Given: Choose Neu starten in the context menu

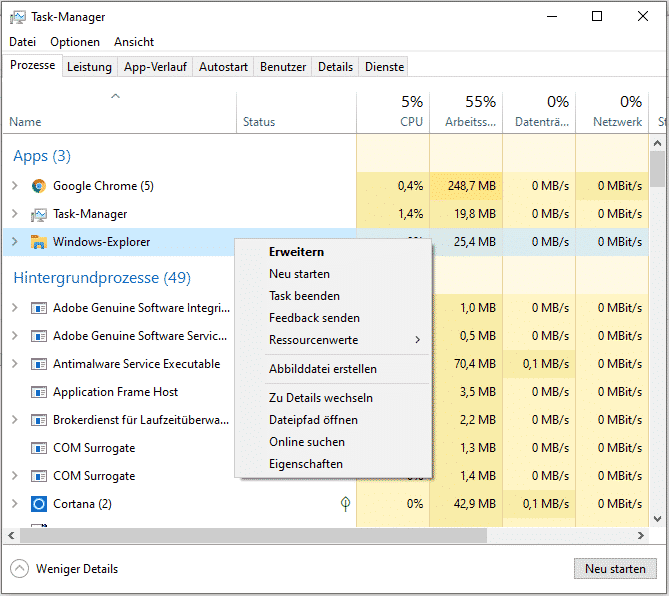Looking at the screenshot, I should tap(334, 274).
